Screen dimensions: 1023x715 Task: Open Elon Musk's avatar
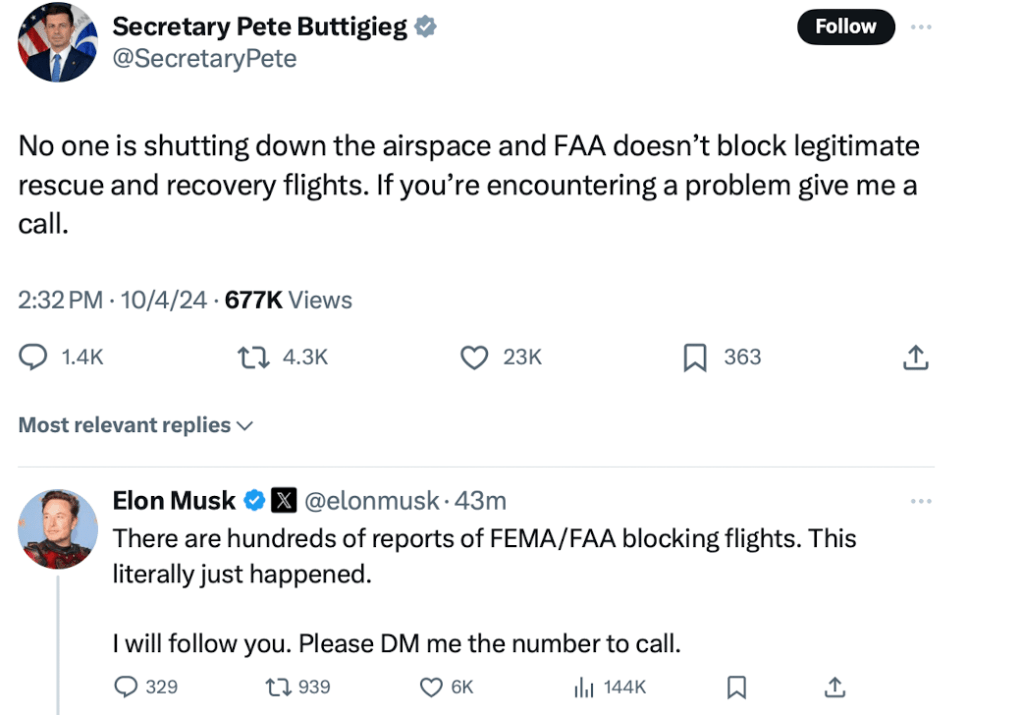pyautogui.click(x=58, y=529)
